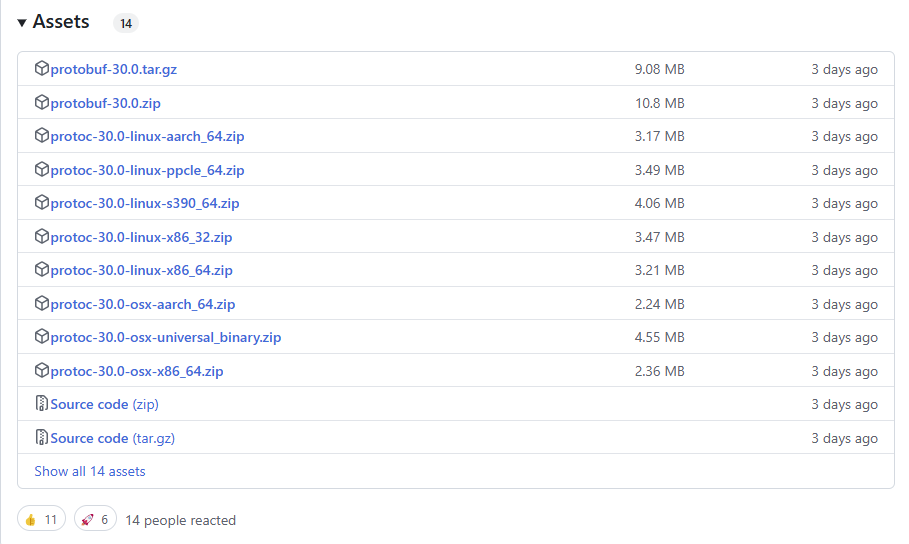Download protoc-30.0-linux-x86_32.zip

[x=141, y=237]
